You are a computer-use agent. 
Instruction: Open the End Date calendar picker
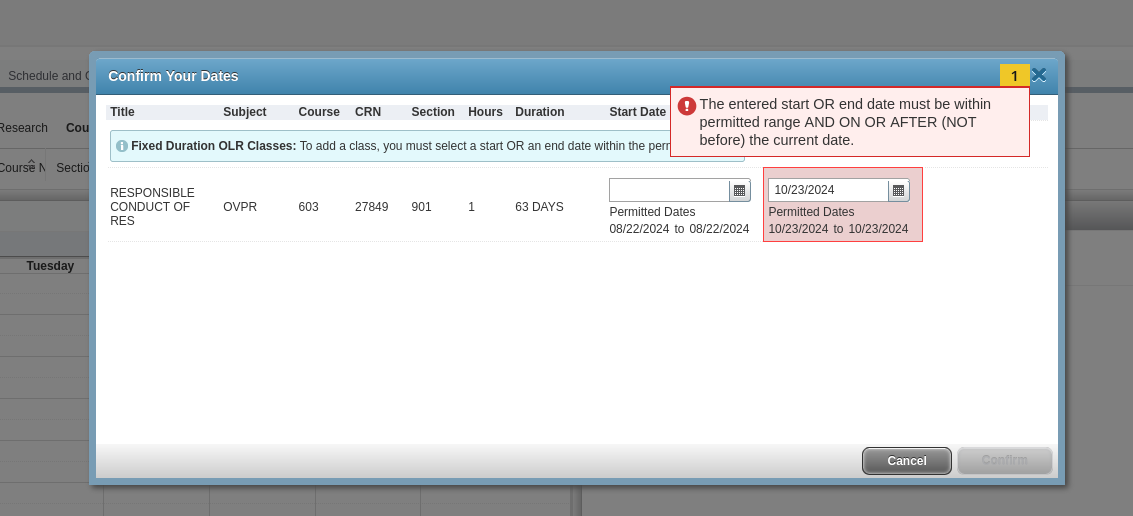[x=898, y=190]
